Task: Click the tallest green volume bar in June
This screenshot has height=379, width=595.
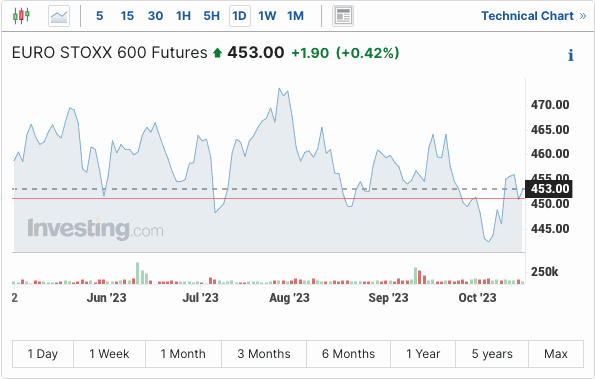Action: pyautogui.click(x=138, y=273)
